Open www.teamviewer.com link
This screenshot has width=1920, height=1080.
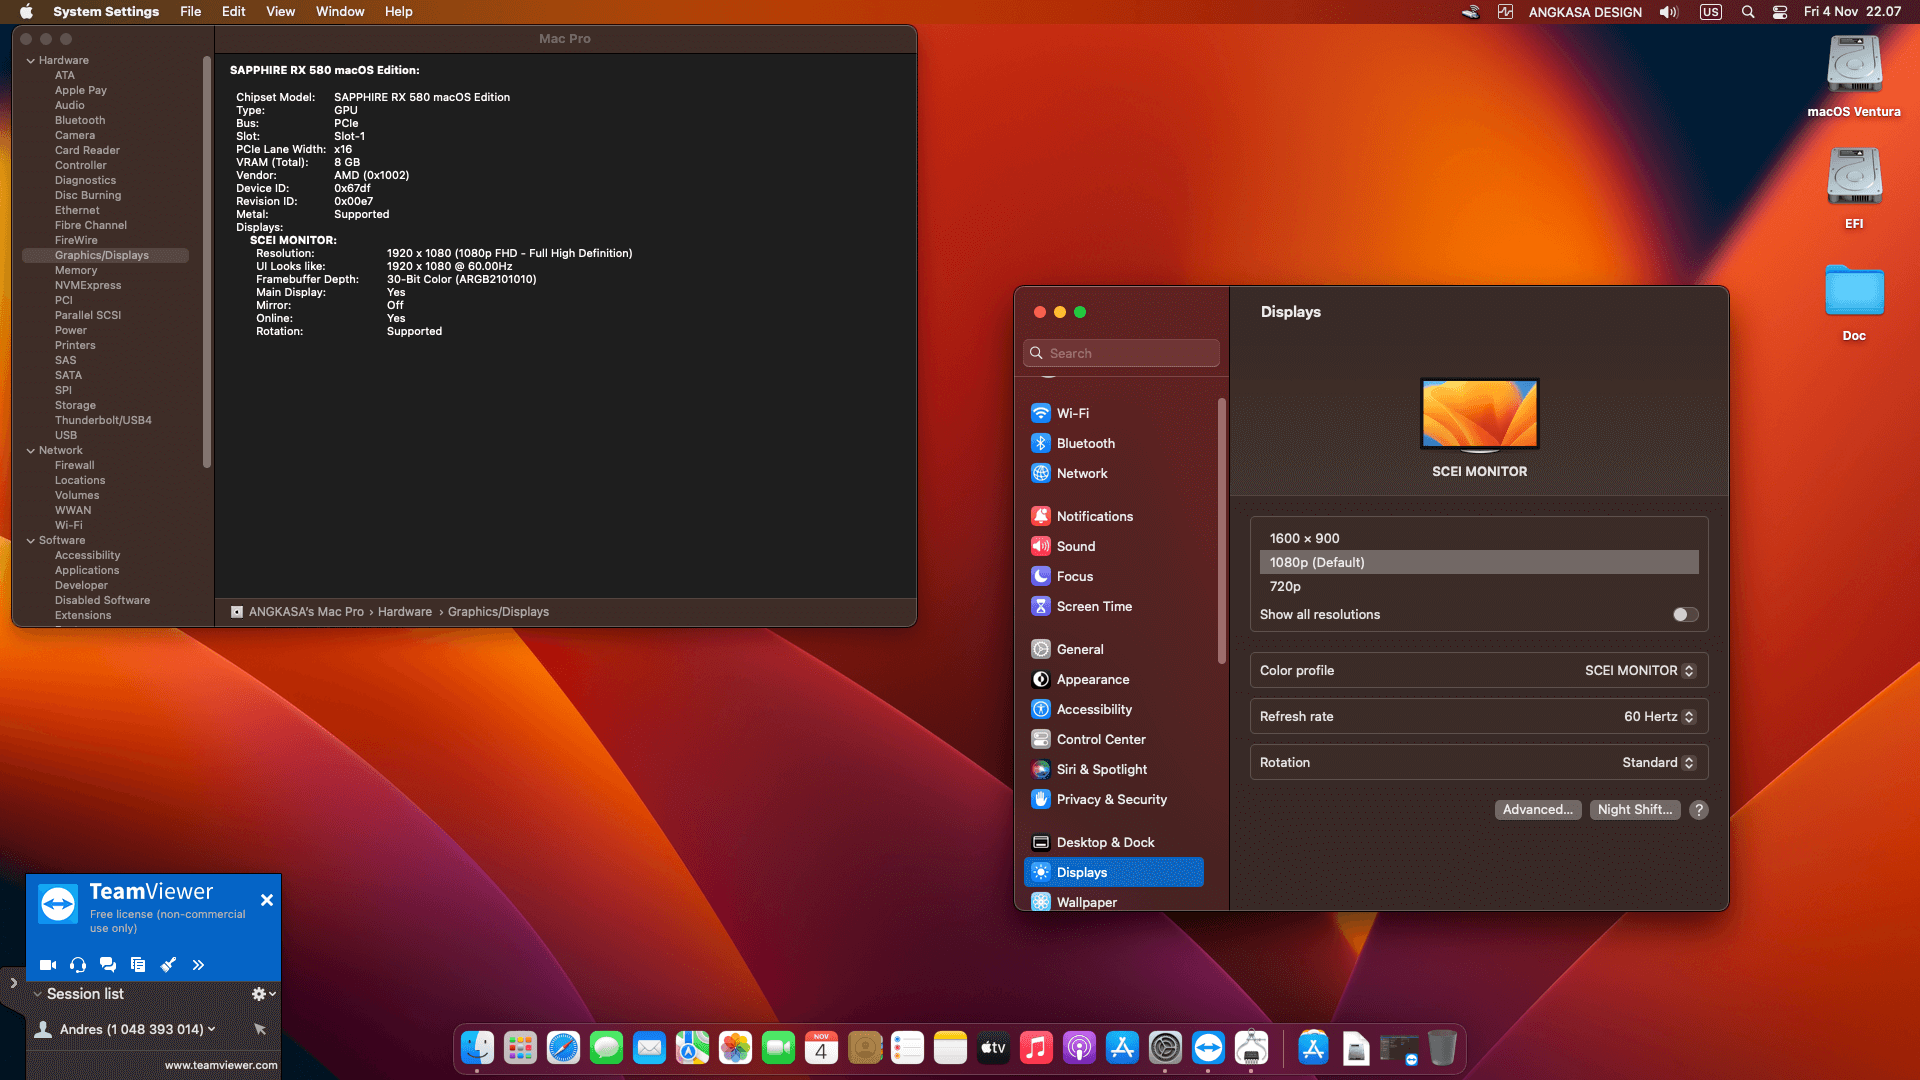pos(221,1065)
